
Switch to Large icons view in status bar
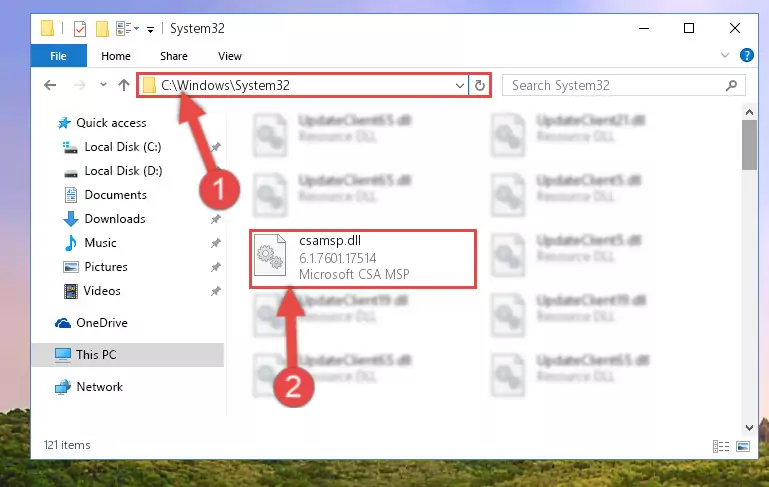pos(743,446)
